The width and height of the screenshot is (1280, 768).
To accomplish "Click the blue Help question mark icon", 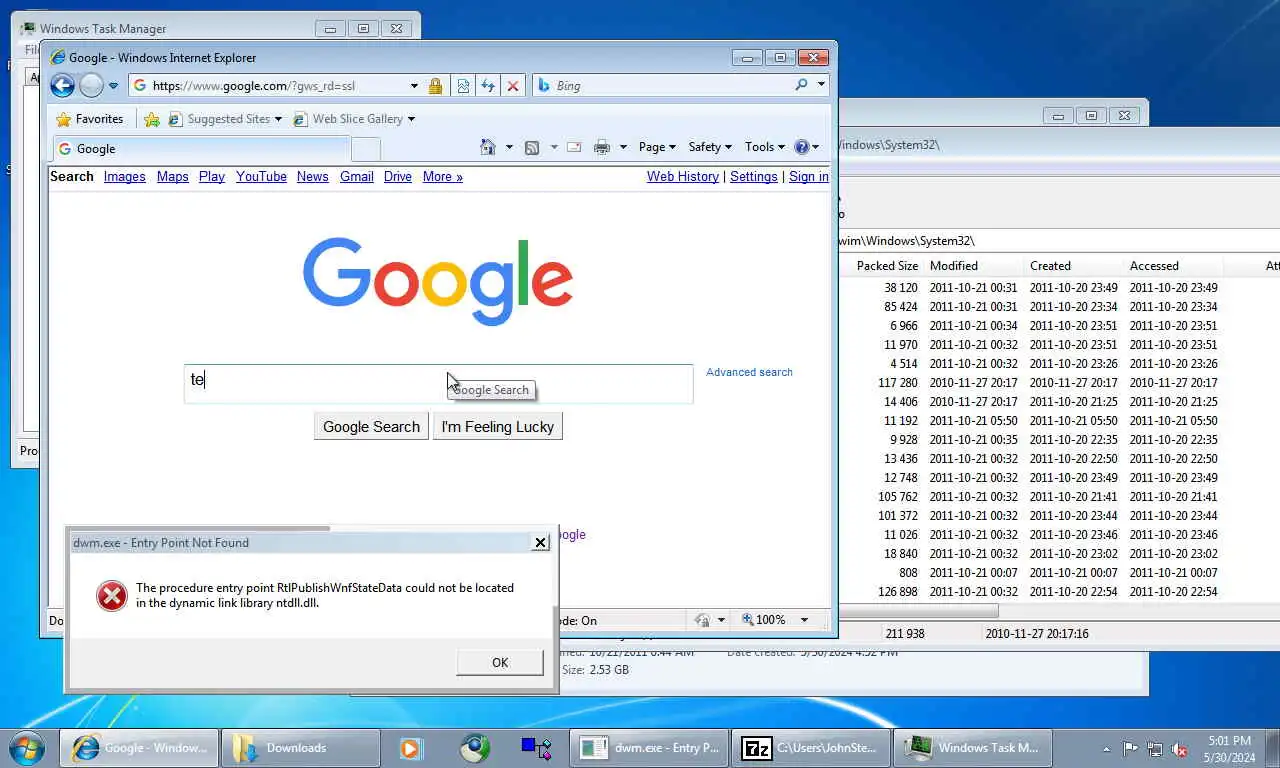I will [801, 147].
